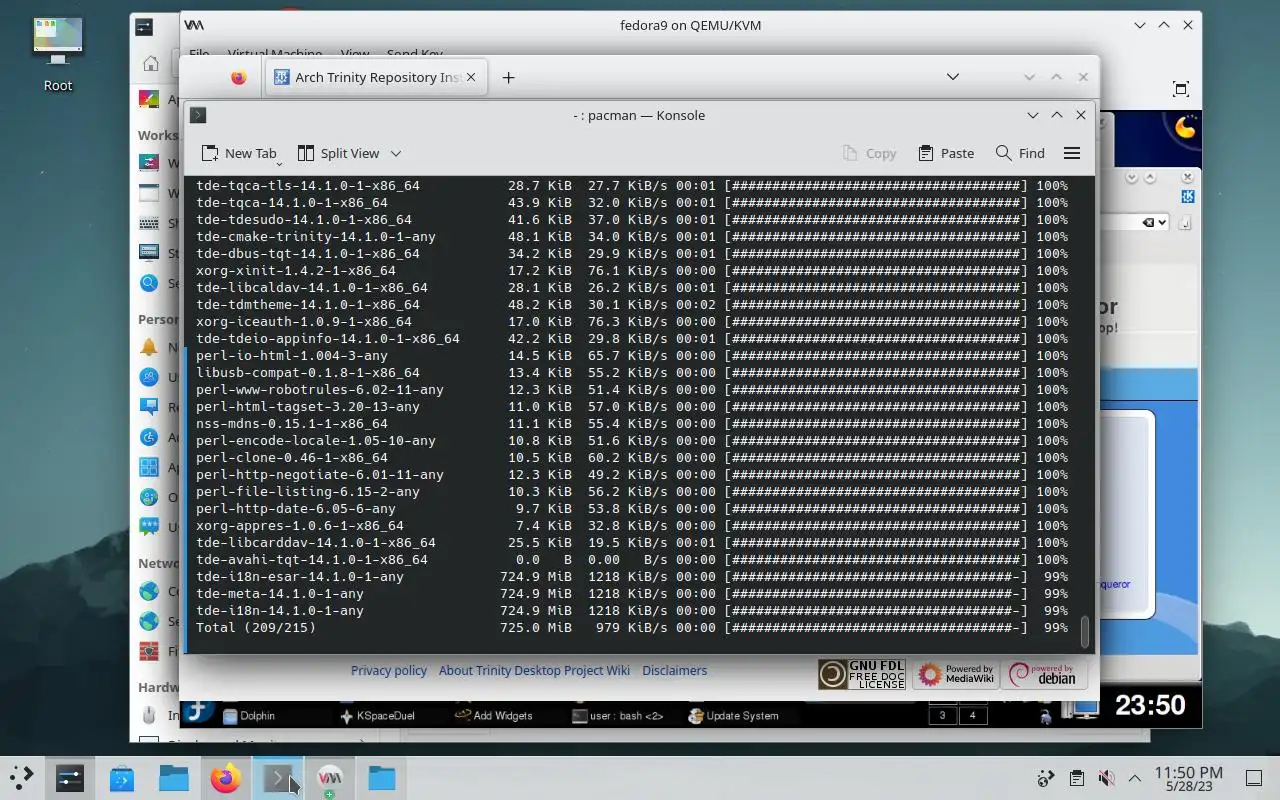Open About Trinity Desktop Project Wiki link
The height and width of the screenshot is (800, 1280).
click(x=534, y=671)
